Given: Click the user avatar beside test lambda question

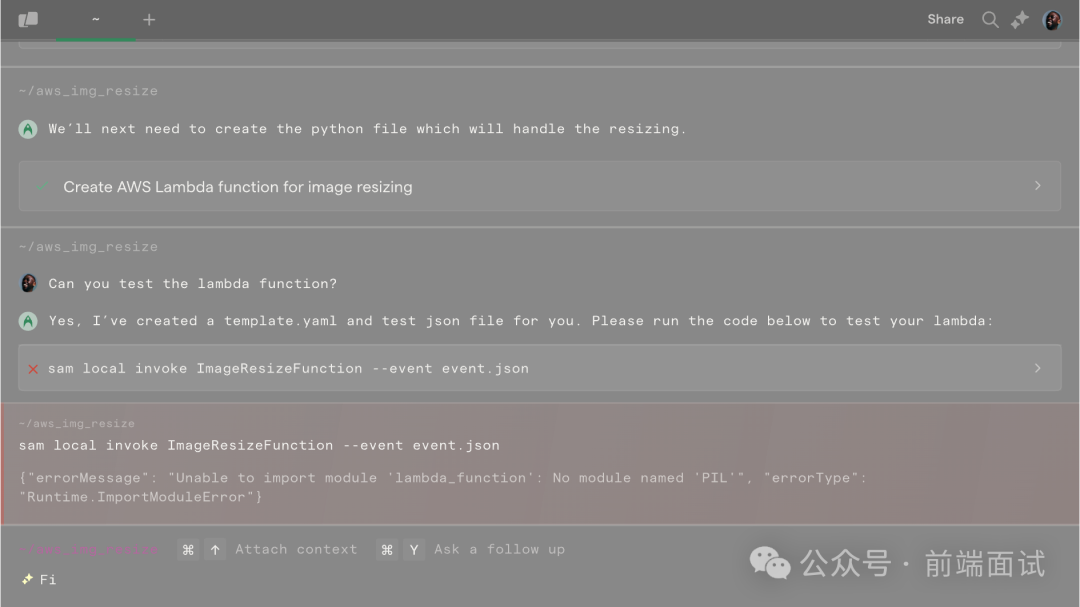Looking at the screenshot, I should 28,283.
